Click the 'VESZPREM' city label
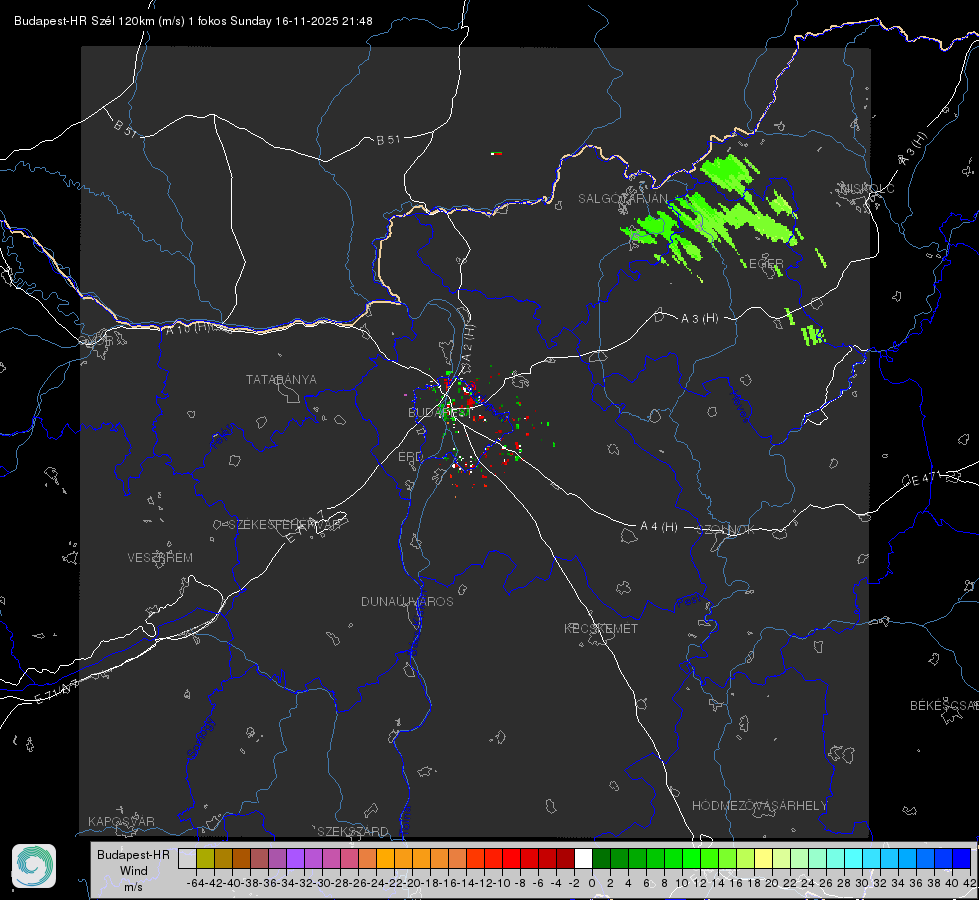Image resolution: width=979 pixels, height=900 pixels. [x=160, y=558]
